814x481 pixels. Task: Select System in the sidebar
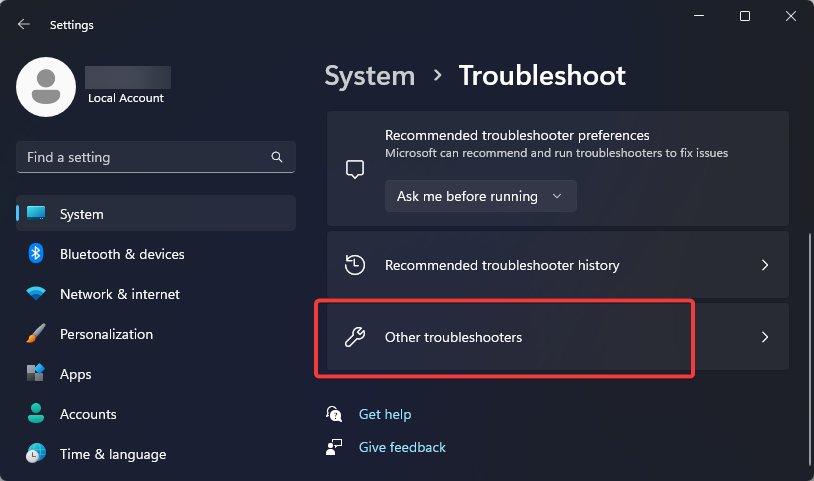(156, 213)
